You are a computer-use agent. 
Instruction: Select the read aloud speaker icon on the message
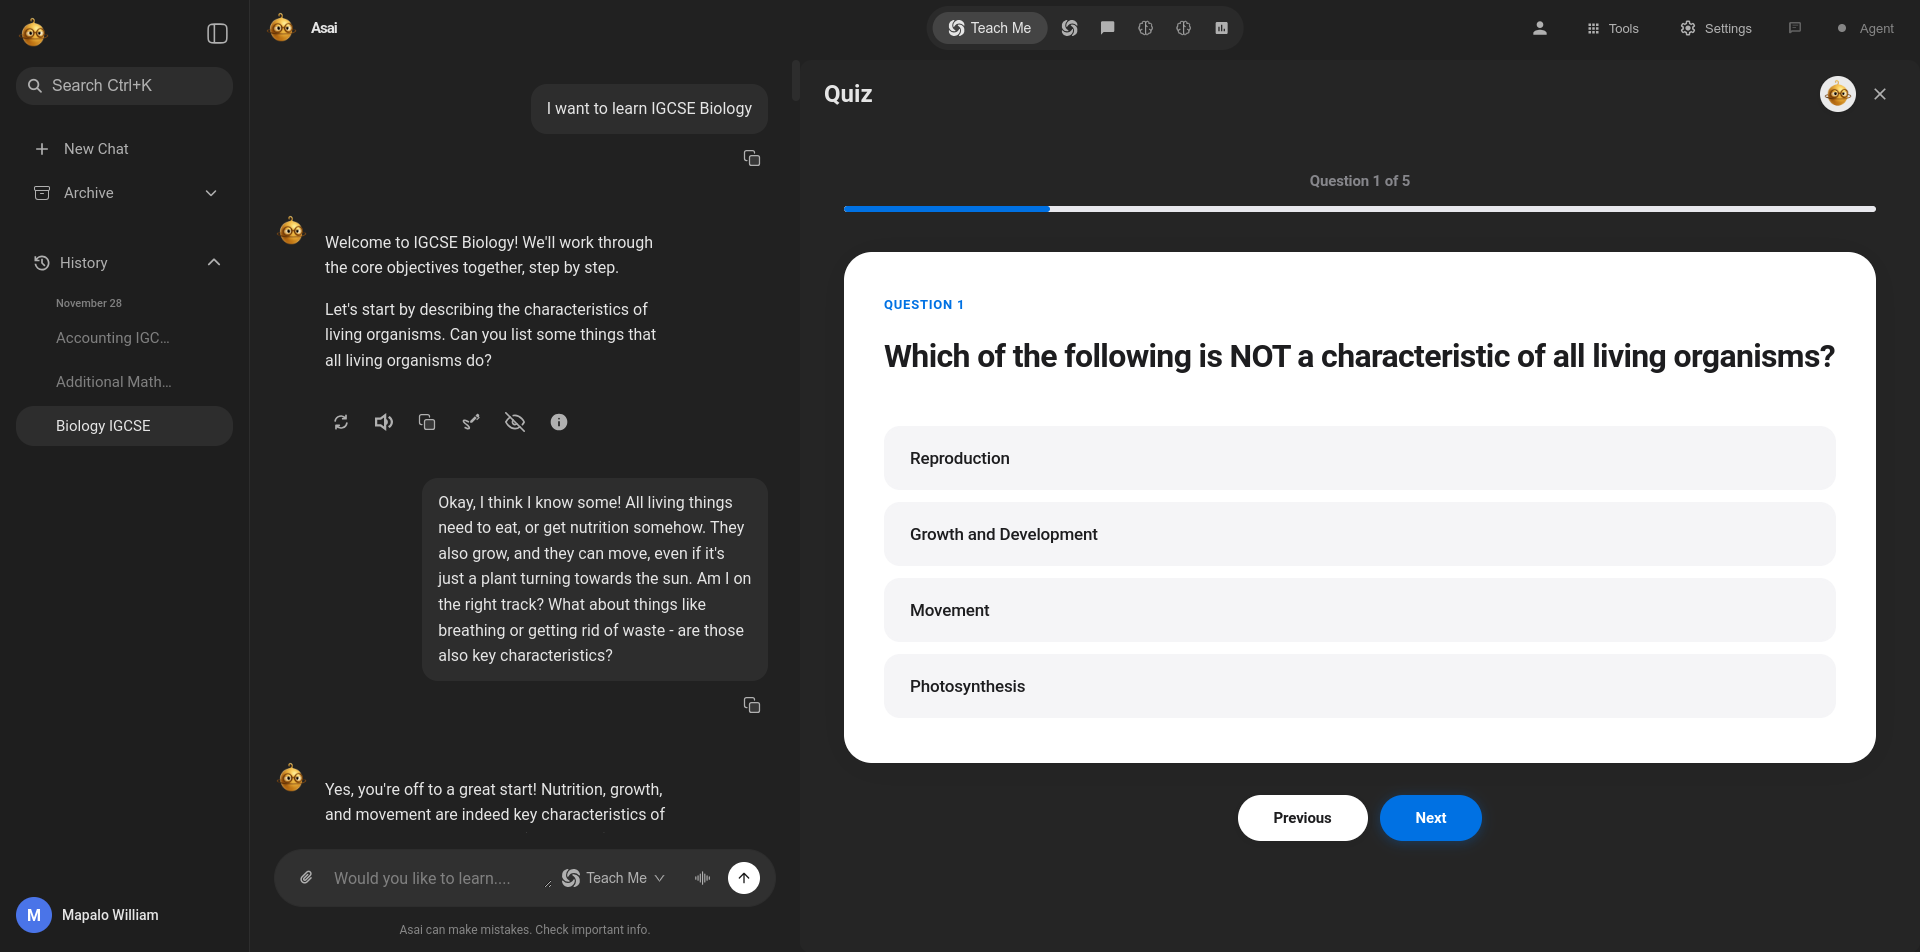tap(384, 421)
